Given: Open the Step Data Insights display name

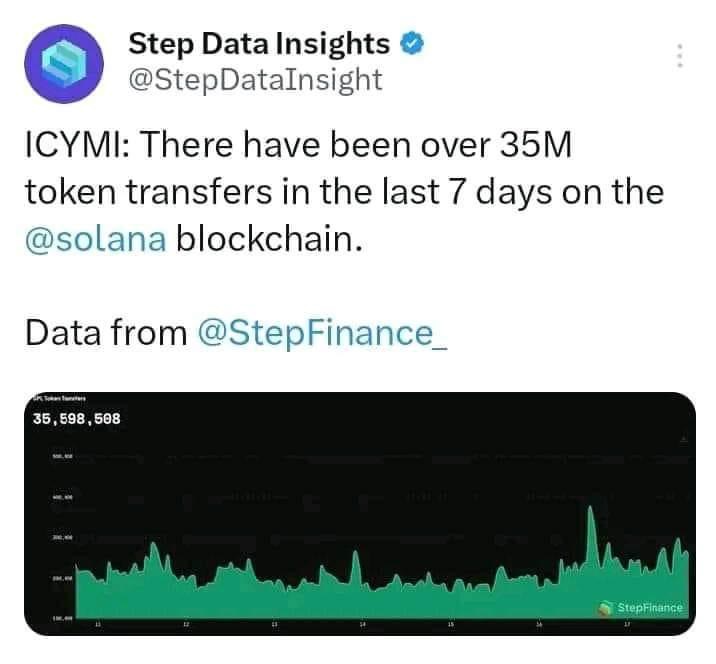Looking at the screenshot, I should tap(259, 43).
